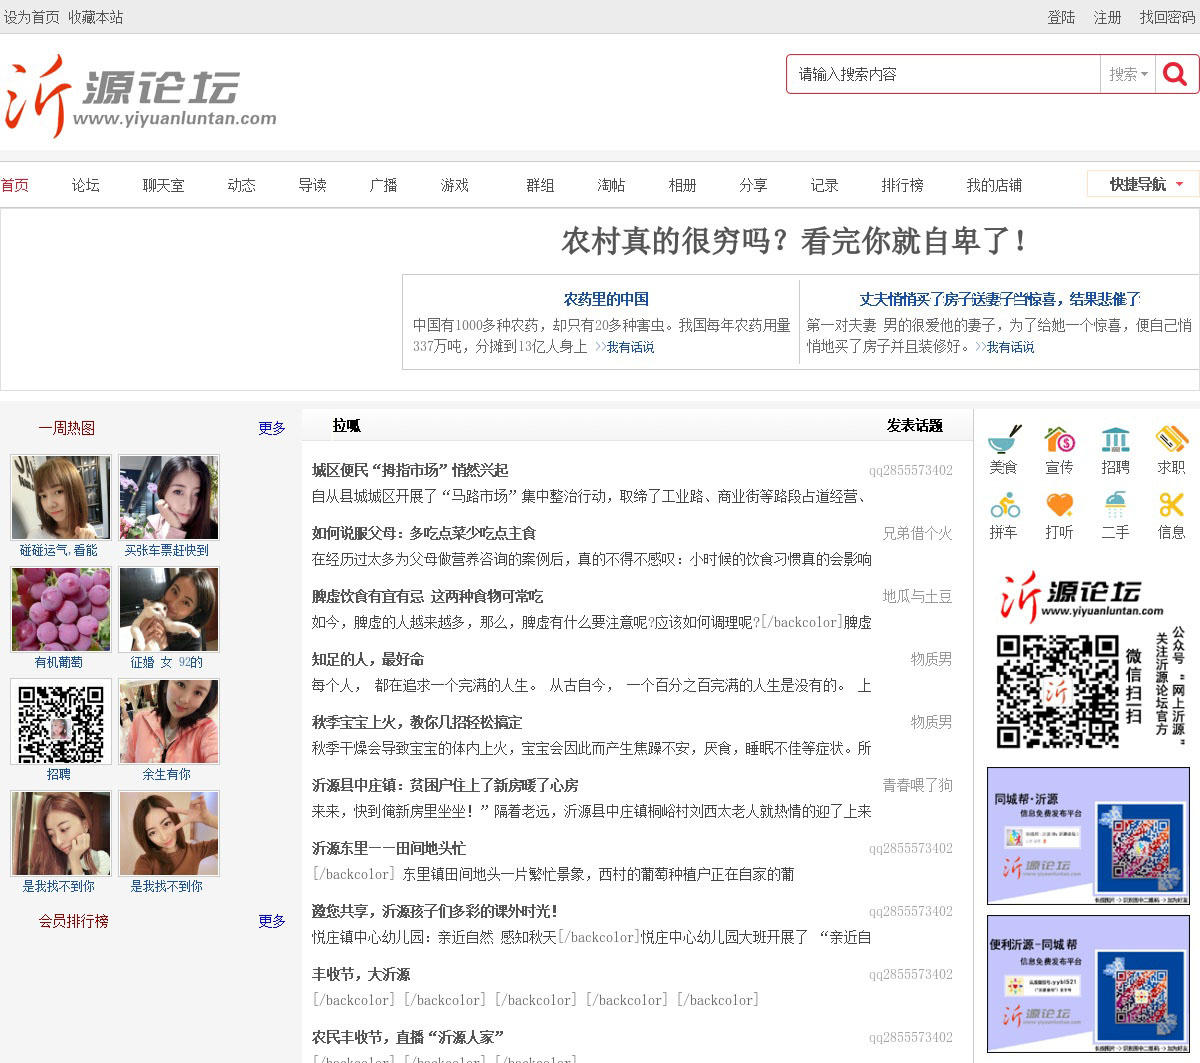Open the 宣传 promotion category icon
Screen dimensions: 1200x1063
pyautogui.click(x=1059, y=441)
